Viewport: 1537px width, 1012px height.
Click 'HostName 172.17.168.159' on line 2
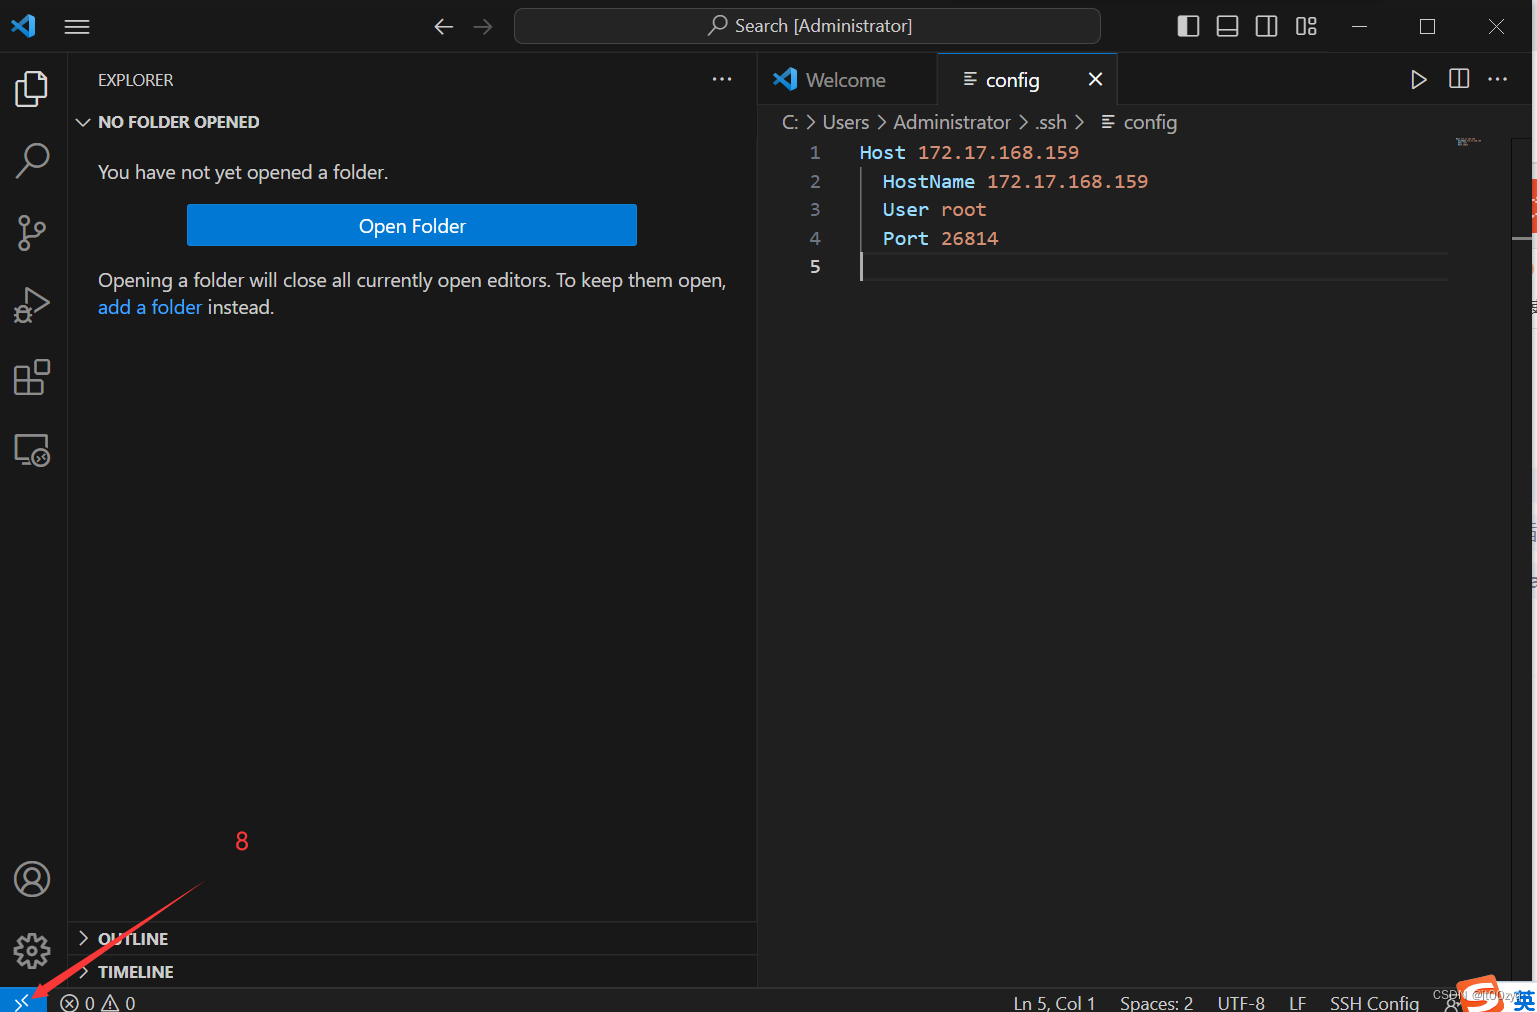(1015, 181)
